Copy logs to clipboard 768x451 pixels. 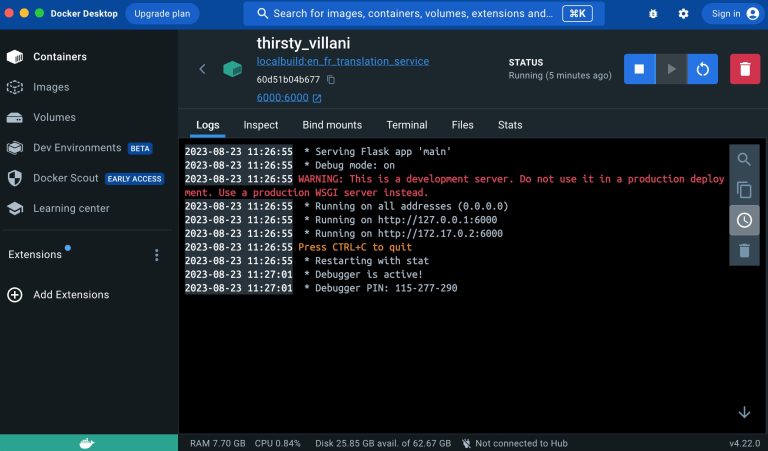coord(744,189)
